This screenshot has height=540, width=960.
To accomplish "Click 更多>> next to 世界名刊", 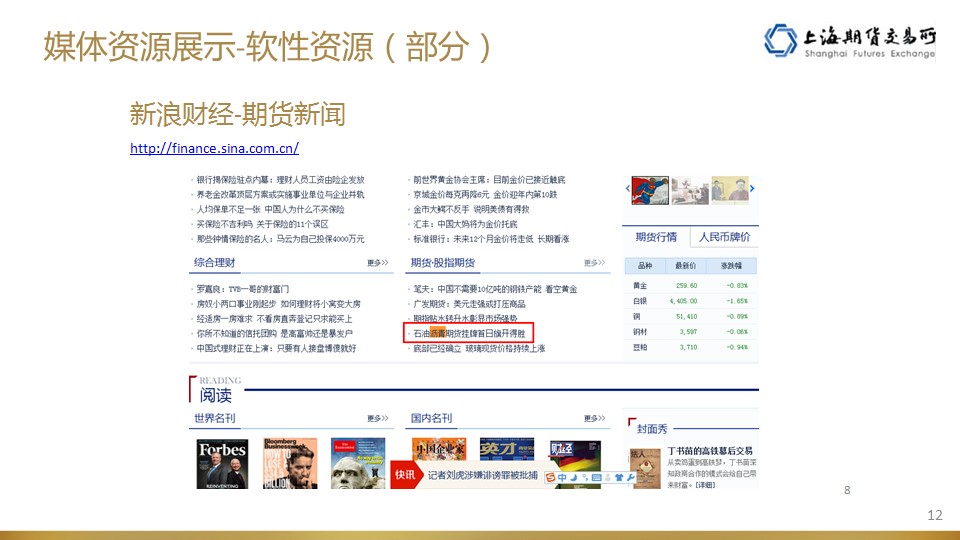I will (x=378, y=418).
